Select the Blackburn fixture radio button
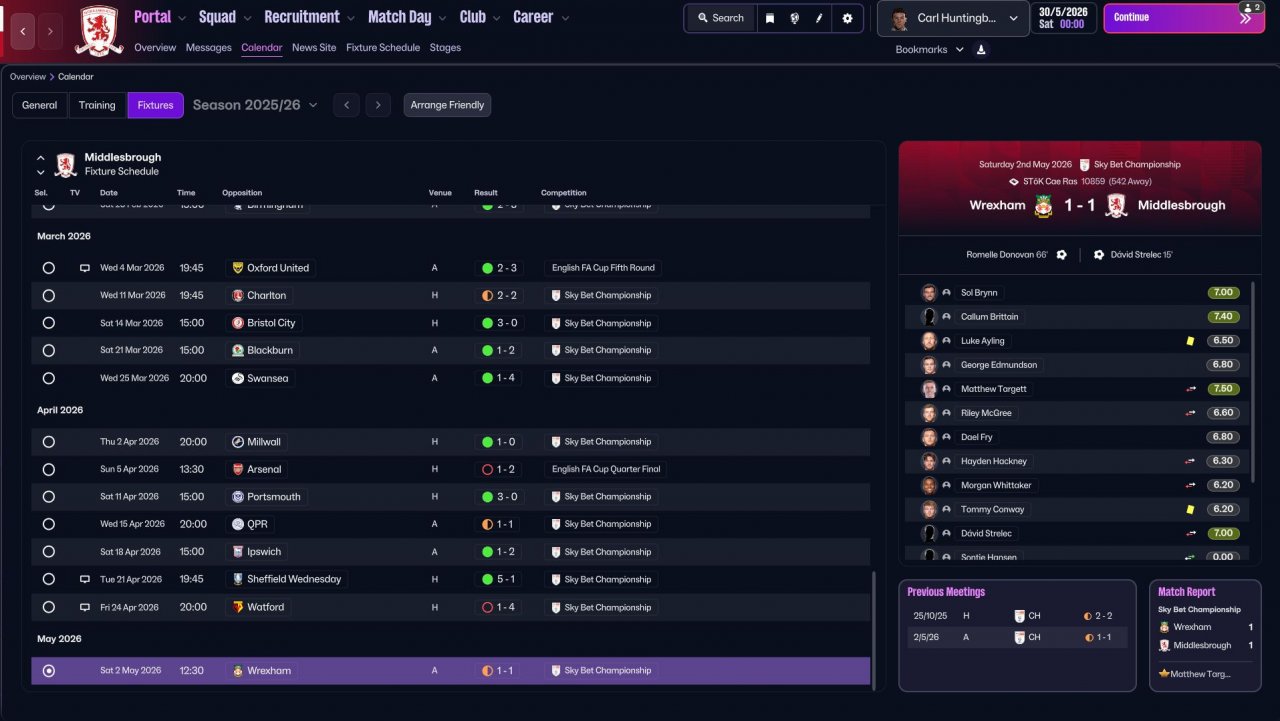 point(48,351)
